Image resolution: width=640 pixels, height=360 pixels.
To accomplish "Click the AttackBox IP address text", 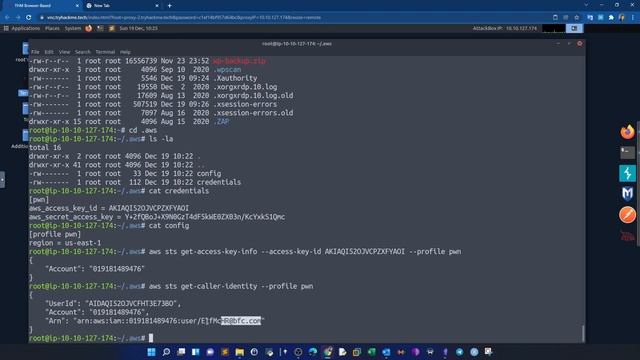I will click(x=505, y=29).
